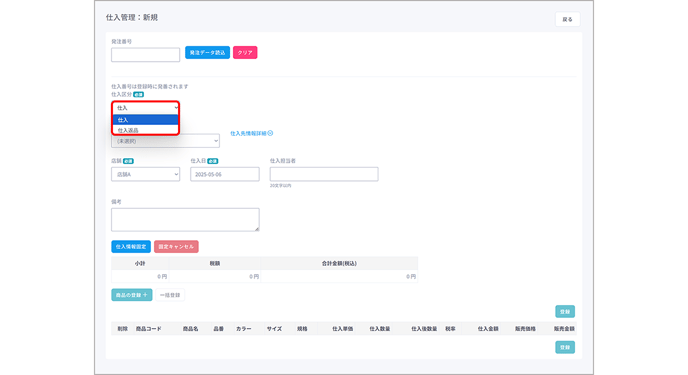This screenshot has width=688, height=375.
Task: Click the 削除 column header
Action: [x=122, y=329]
